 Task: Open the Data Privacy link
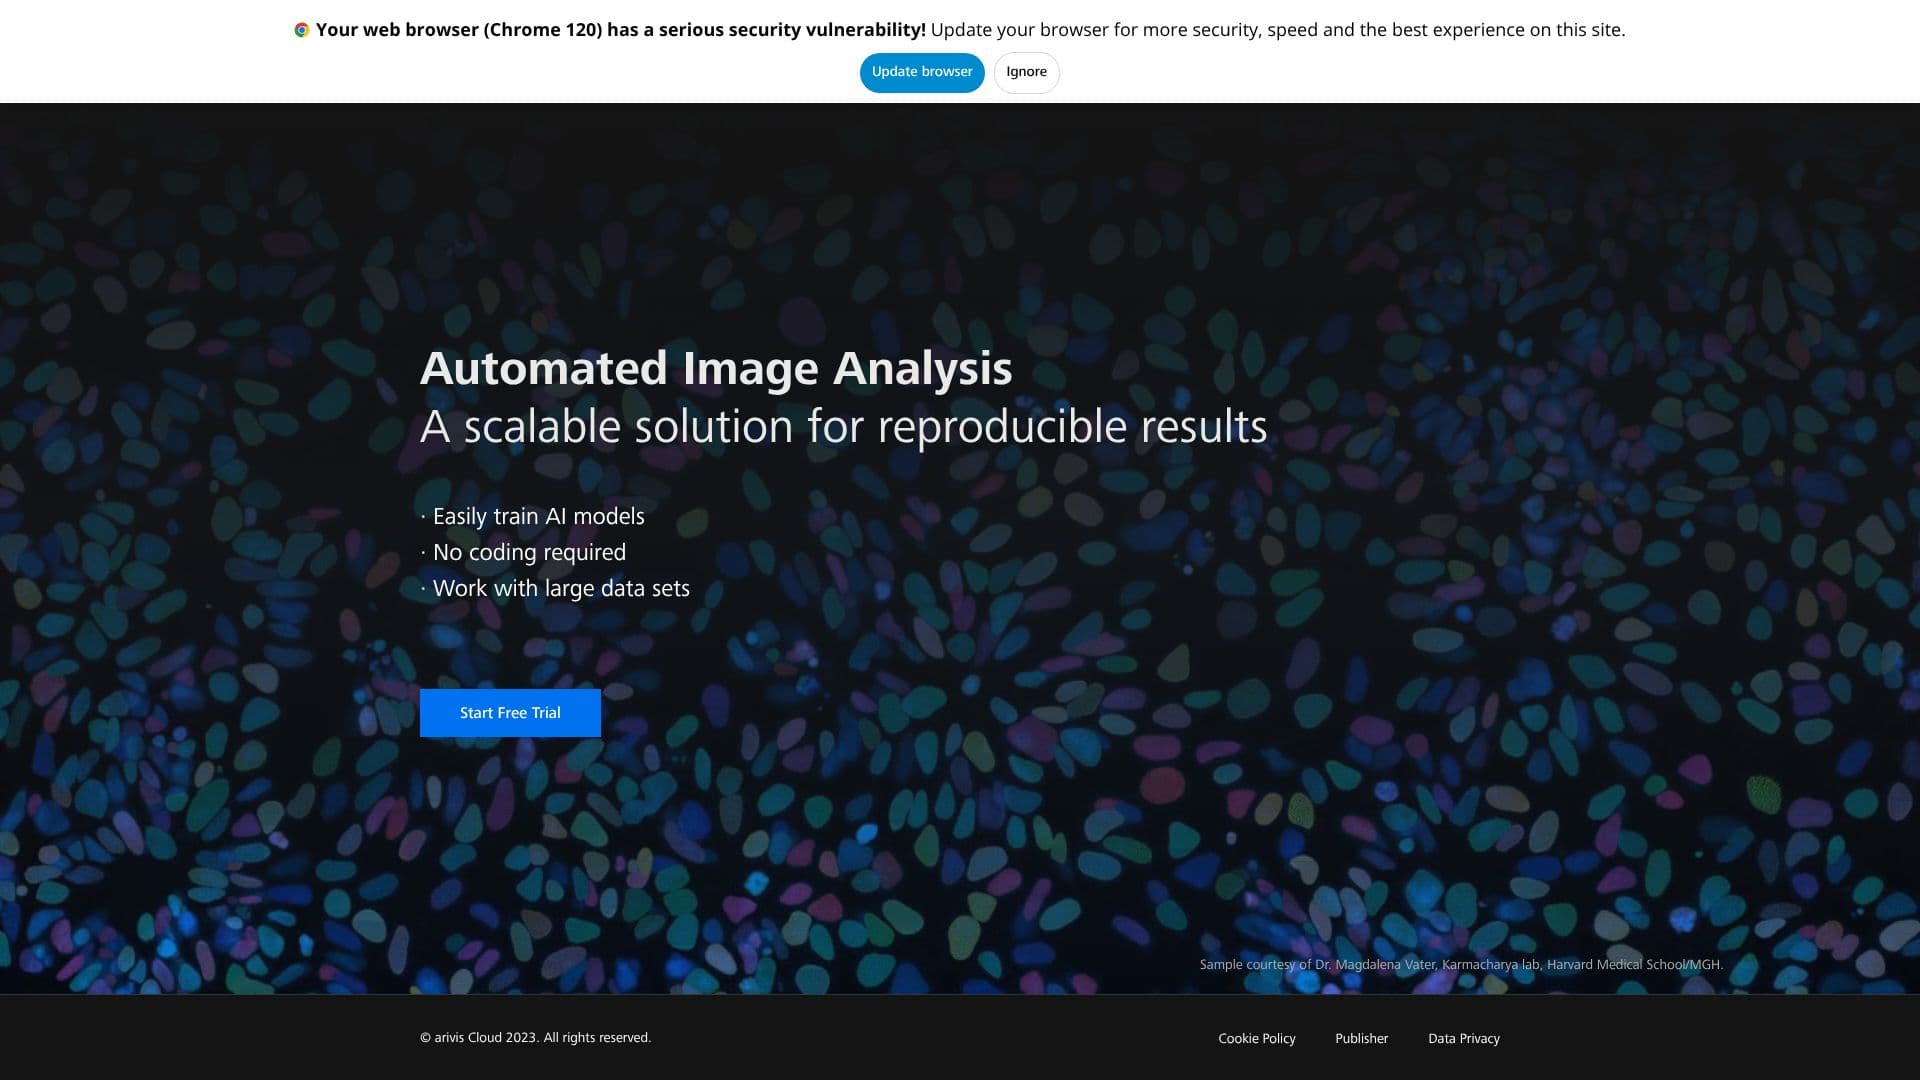click(1464, 1039)
